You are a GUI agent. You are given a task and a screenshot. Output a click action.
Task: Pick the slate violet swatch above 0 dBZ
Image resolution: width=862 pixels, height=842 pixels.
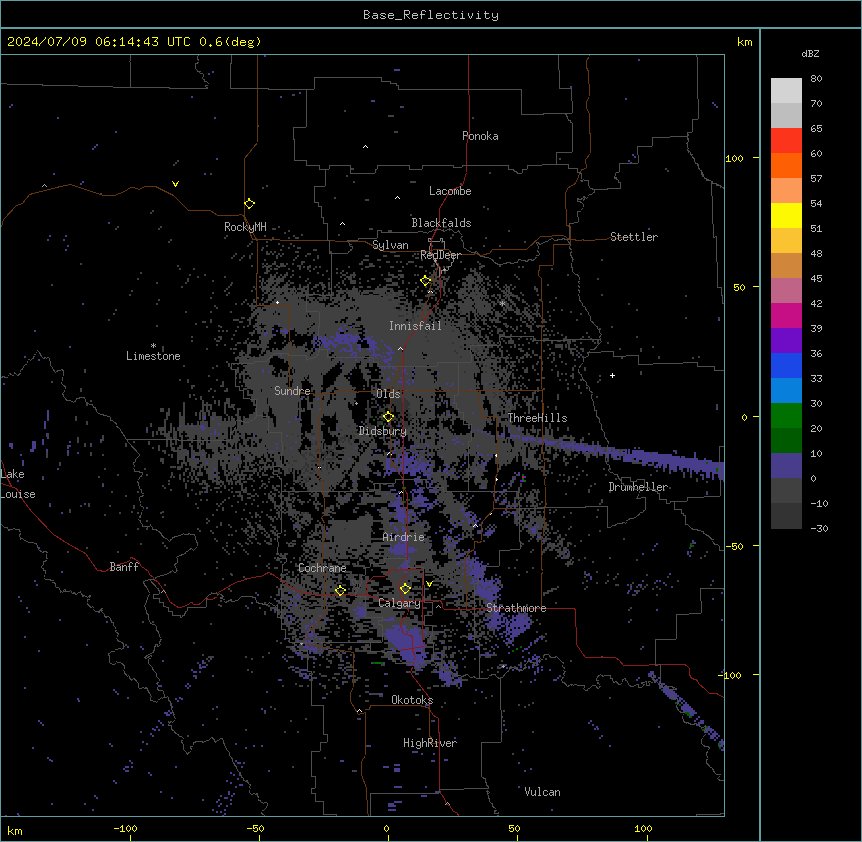pyautogui.click(x=786, y=466)
